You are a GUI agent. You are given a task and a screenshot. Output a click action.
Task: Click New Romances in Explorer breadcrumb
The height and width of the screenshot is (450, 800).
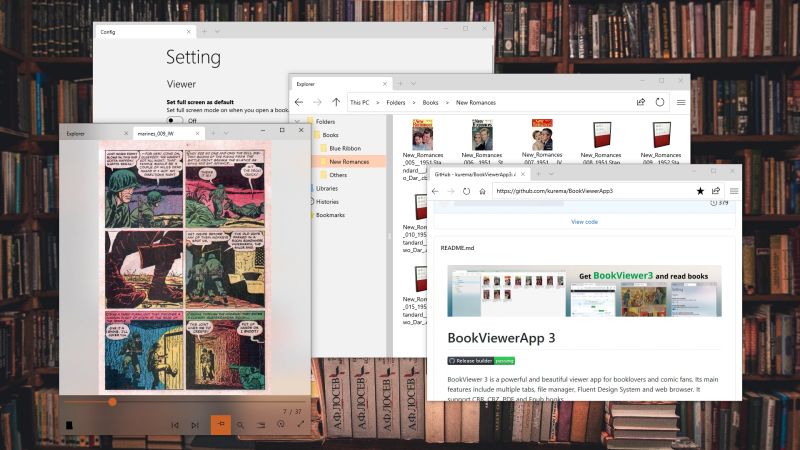click(x=476, y=103)
